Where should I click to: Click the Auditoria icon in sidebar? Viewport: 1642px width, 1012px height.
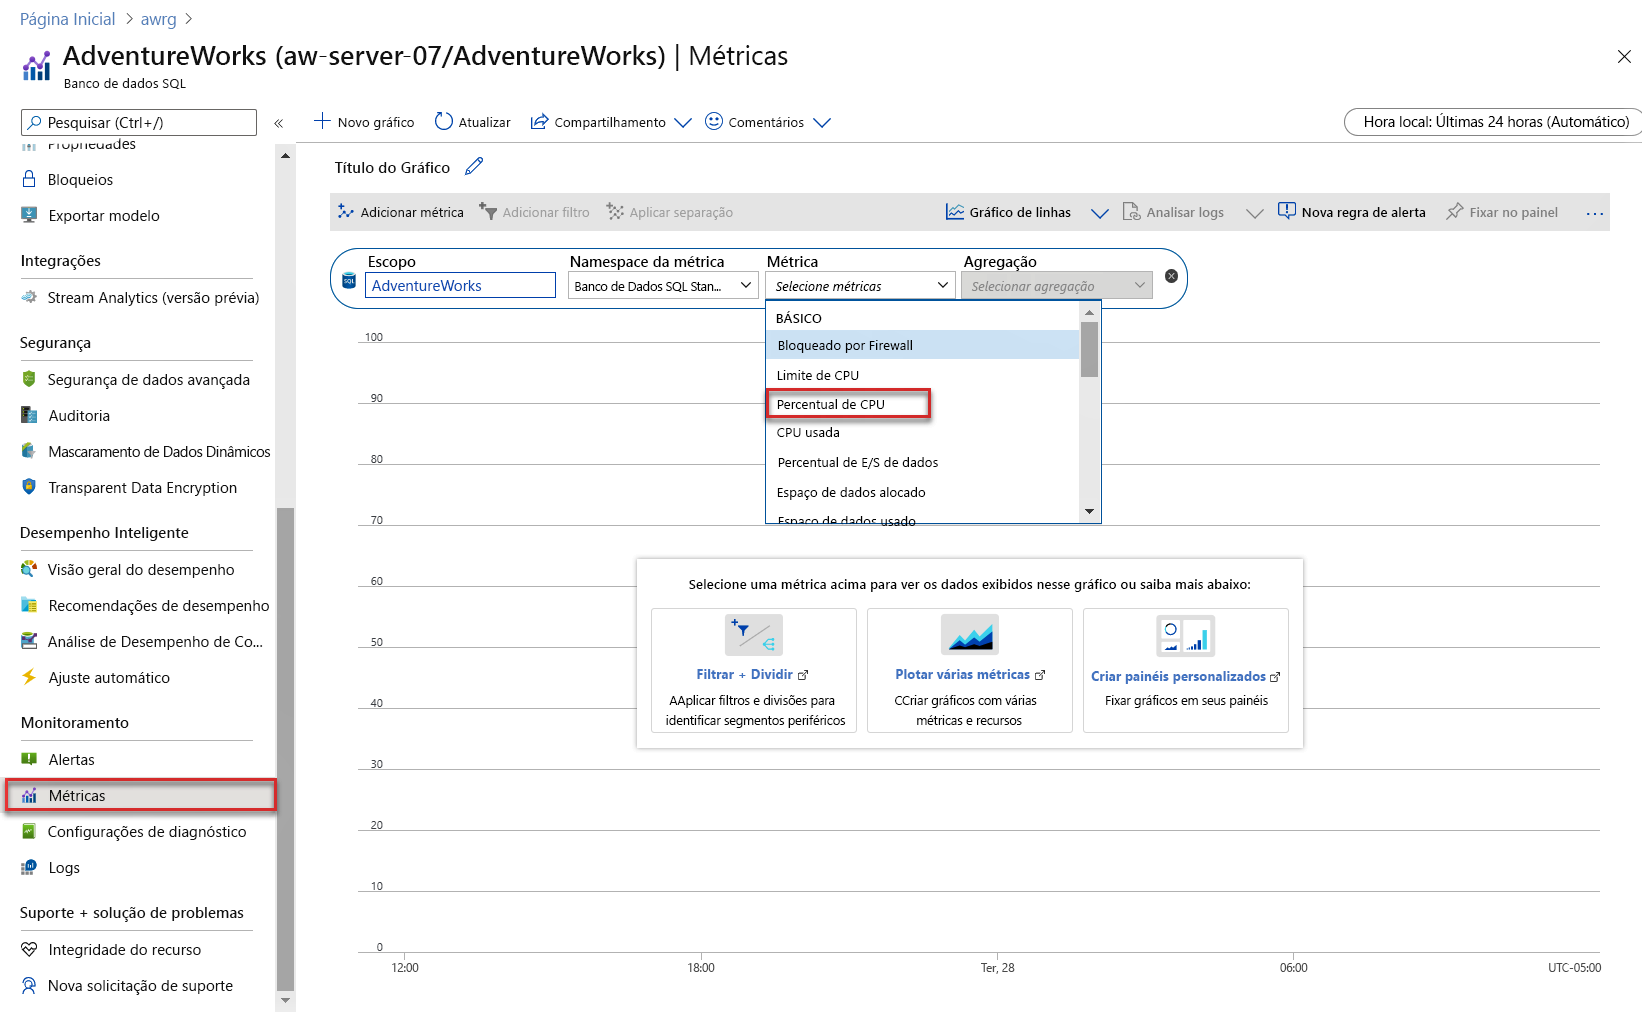pos(29,415)
